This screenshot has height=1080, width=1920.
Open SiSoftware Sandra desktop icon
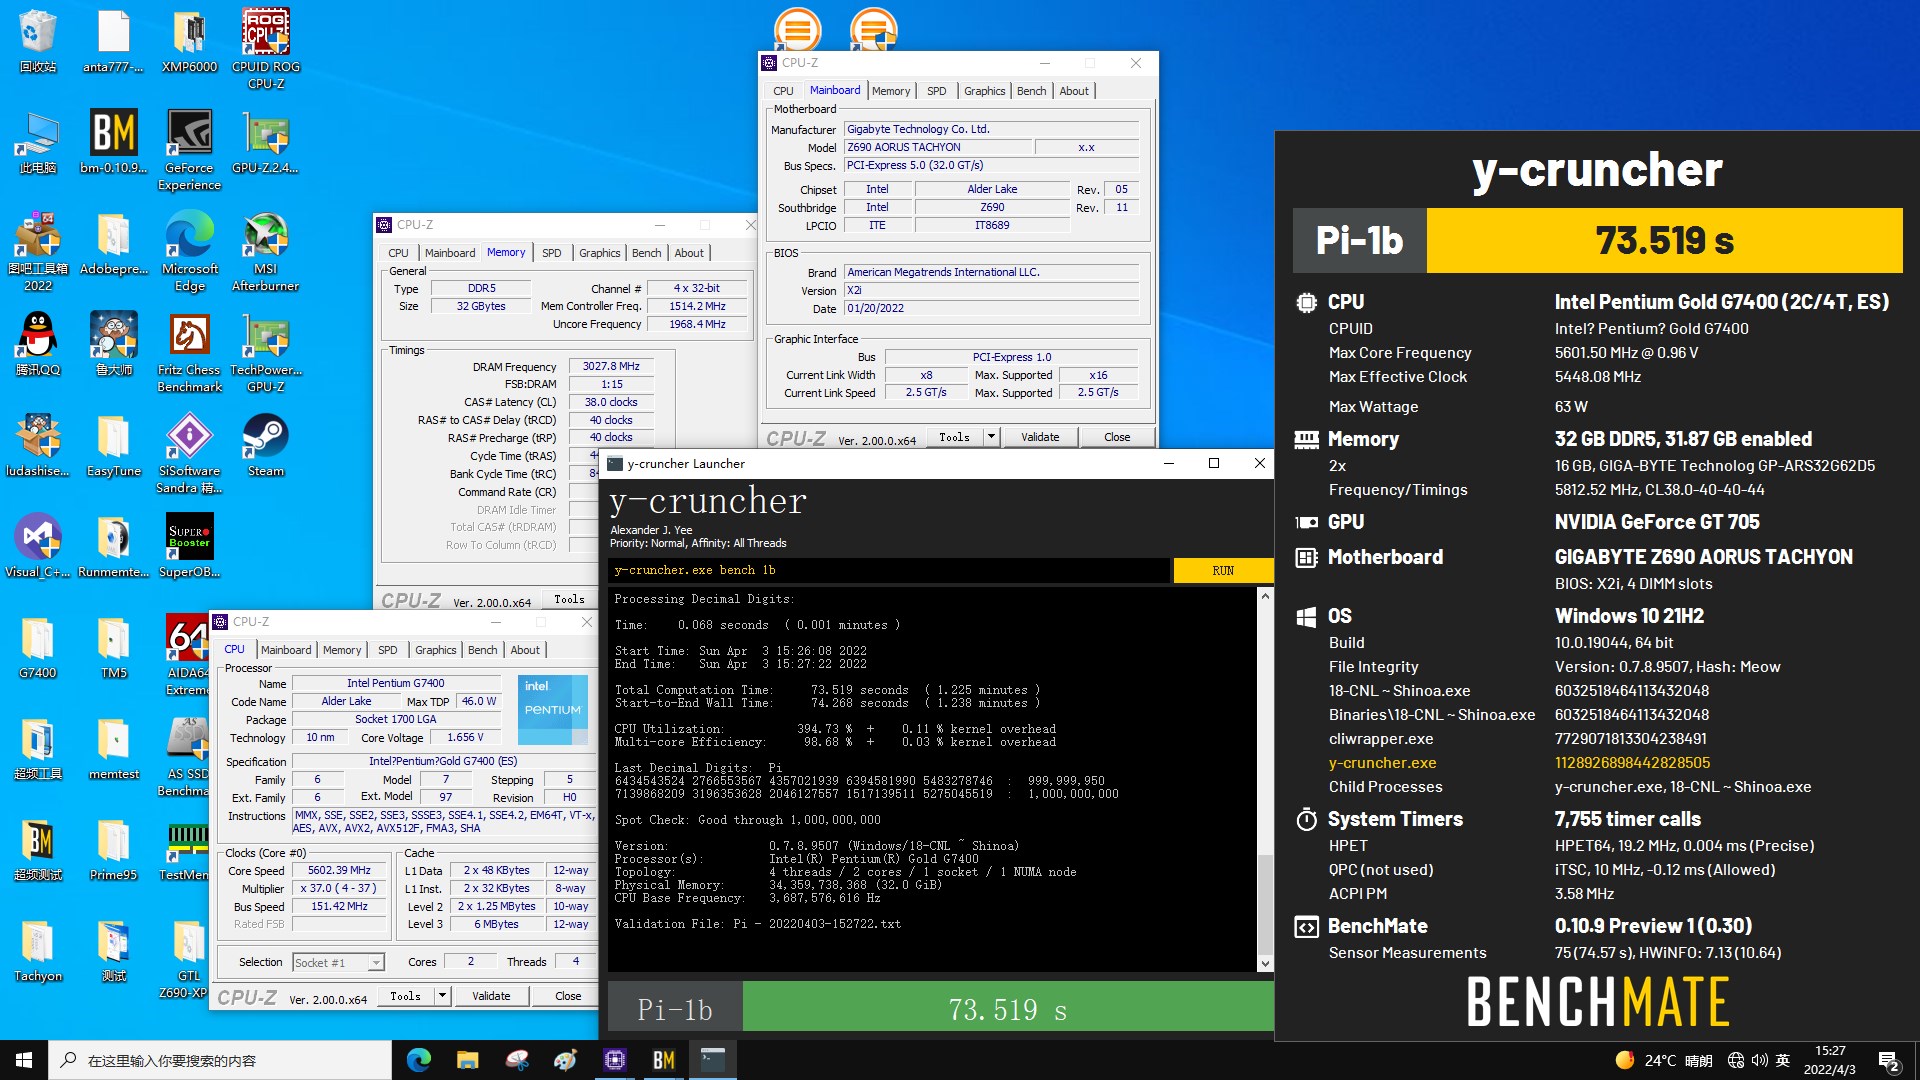tap(190, 453)
